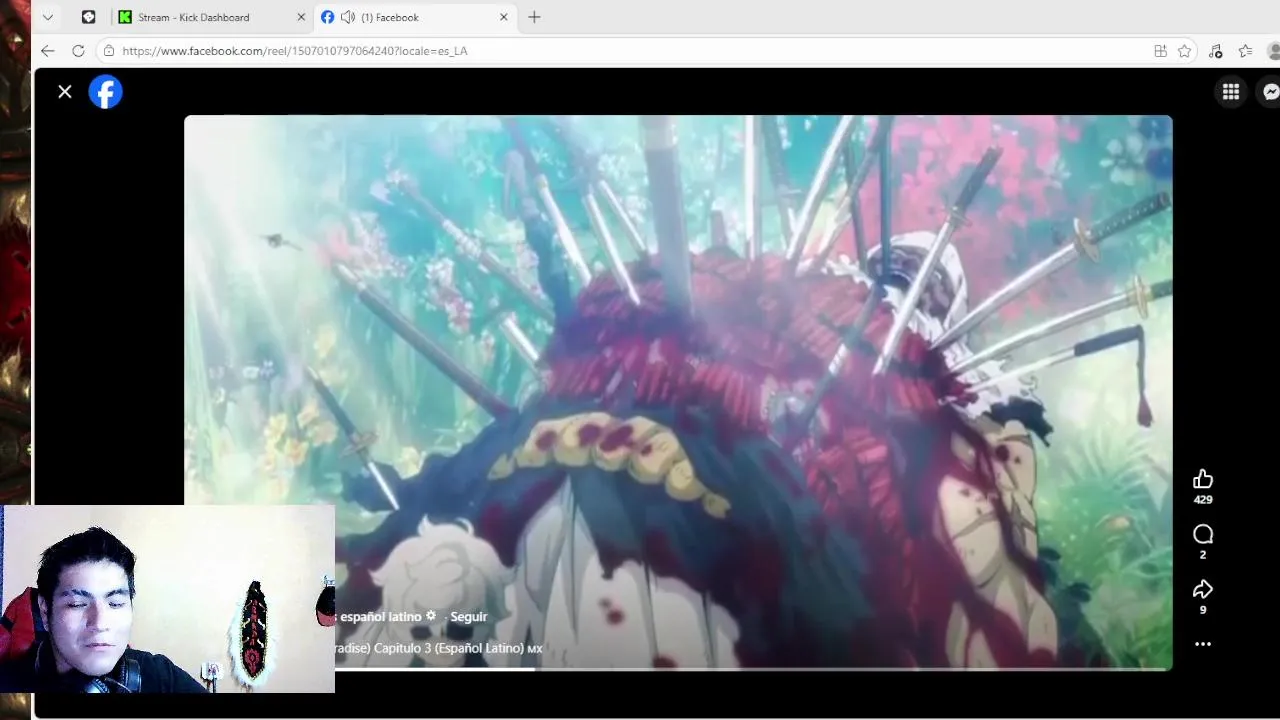Click the 'español latino' page name
The width and height of the screenshot is (1280, 720).
pos(380,617)
